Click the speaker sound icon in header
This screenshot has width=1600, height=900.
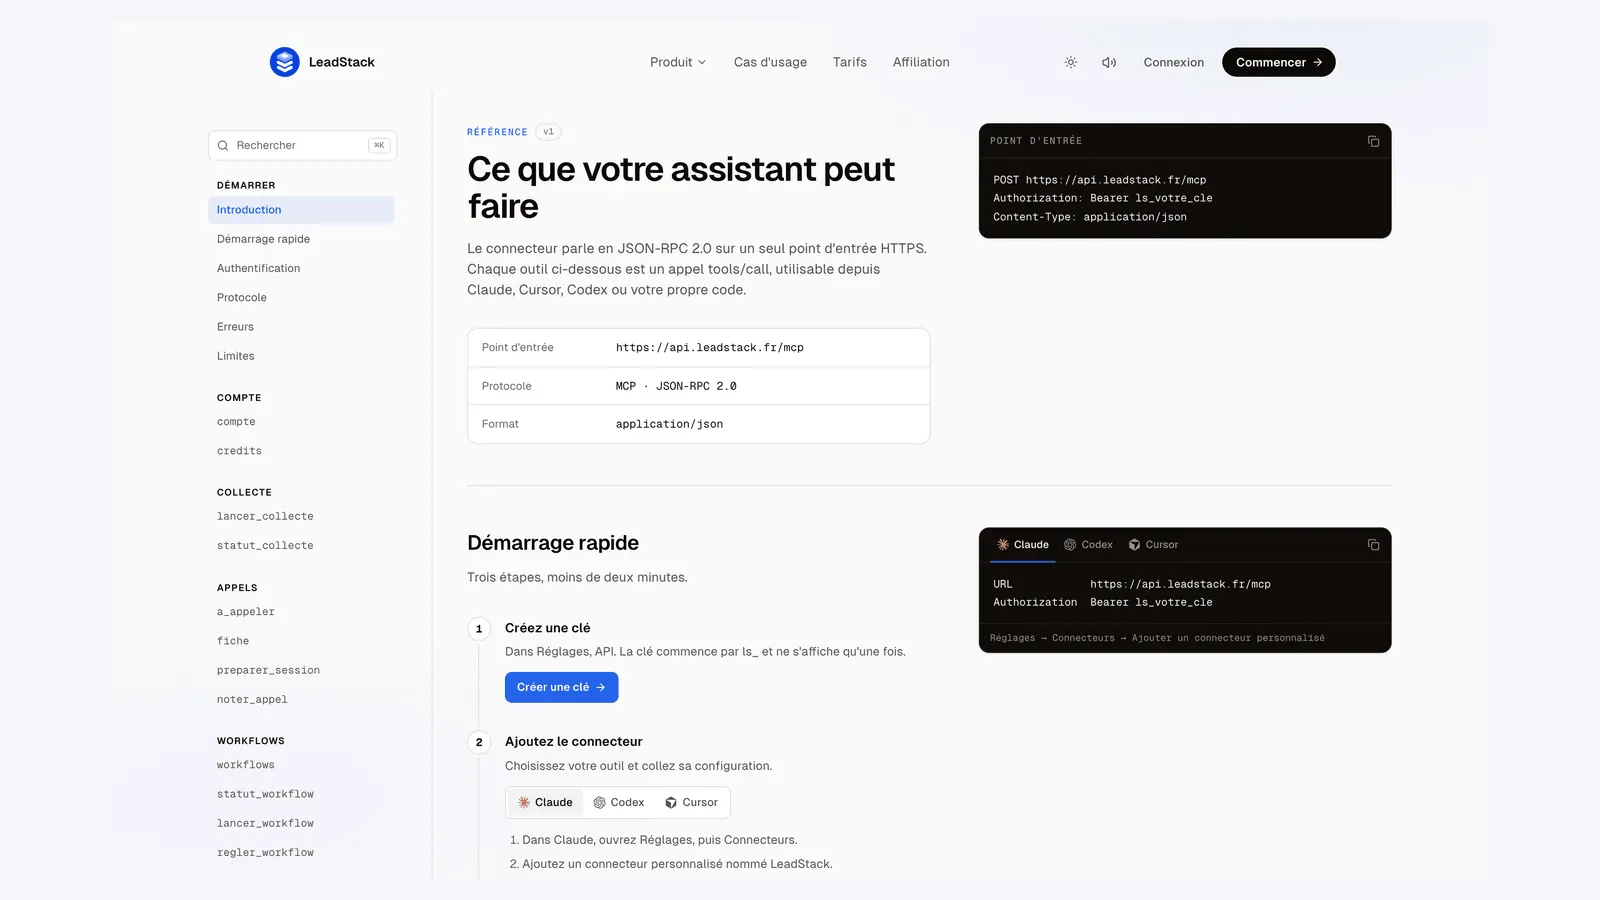tap(1109, 62)
